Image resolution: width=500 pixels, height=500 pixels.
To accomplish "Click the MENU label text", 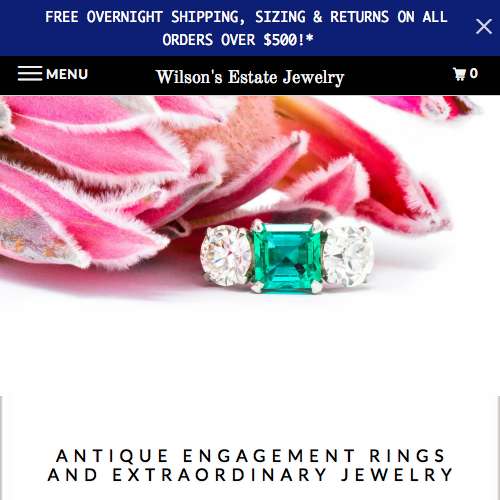I will (x=67, y=74).
